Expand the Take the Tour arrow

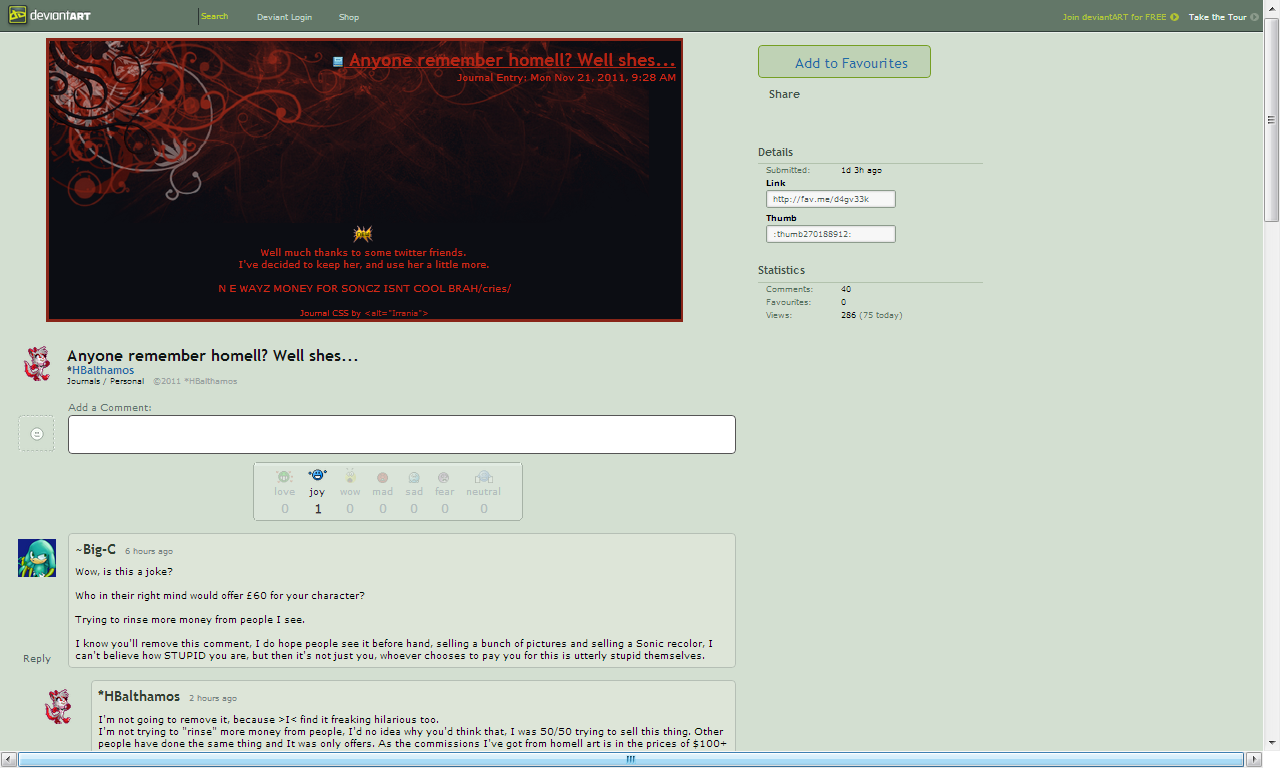[x=1254, y=17]
